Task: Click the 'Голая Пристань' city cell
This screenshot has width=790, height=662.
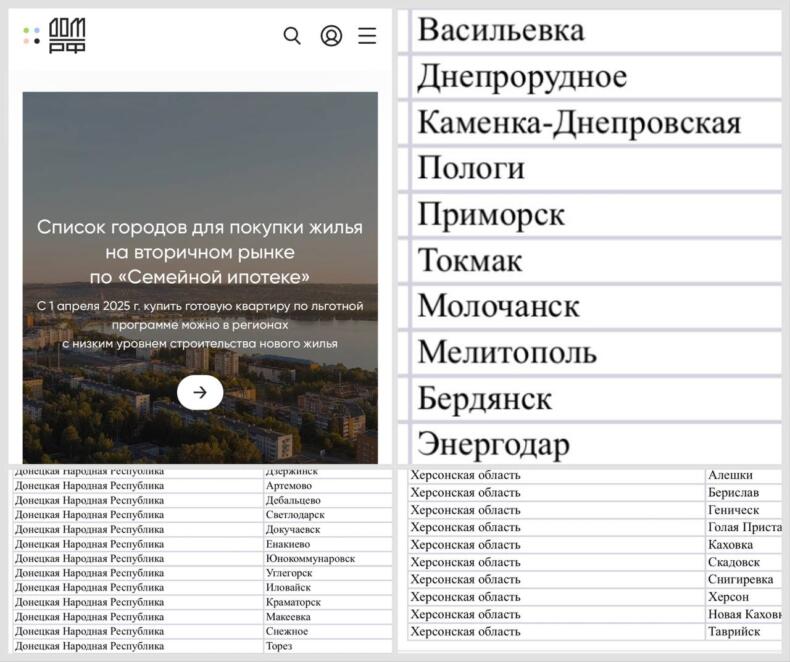Action: coord(744,527)
